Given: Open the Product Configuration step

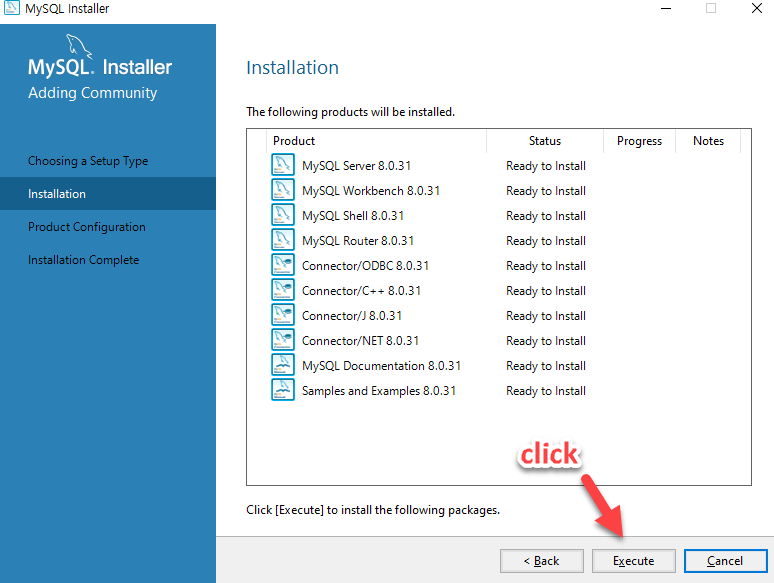Looking at the screenshot, I should point(87,227).
